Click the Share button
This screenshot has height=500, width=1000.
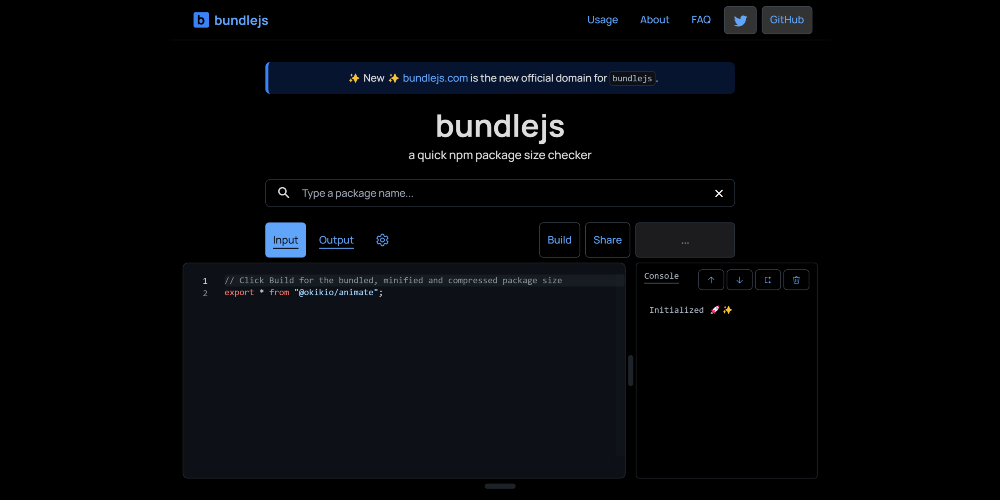click(607, 240)
